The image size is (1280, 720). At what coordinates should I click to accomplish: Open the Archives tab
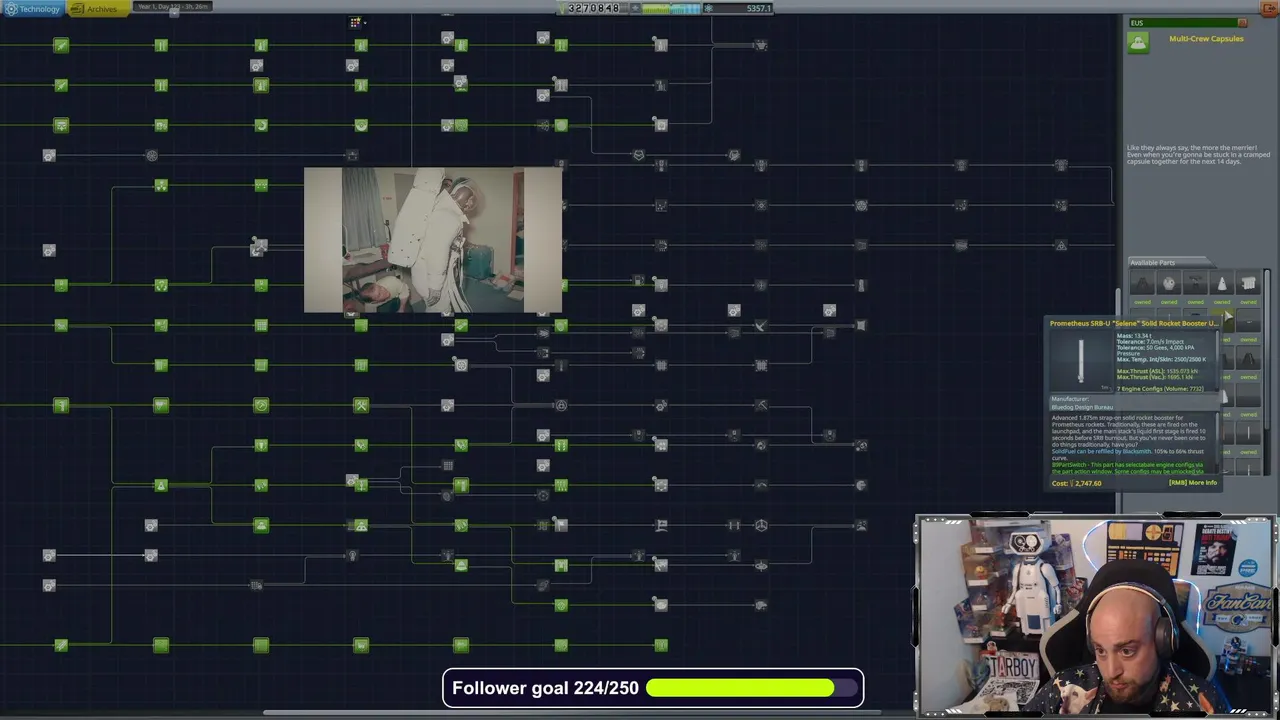[96, 9]
